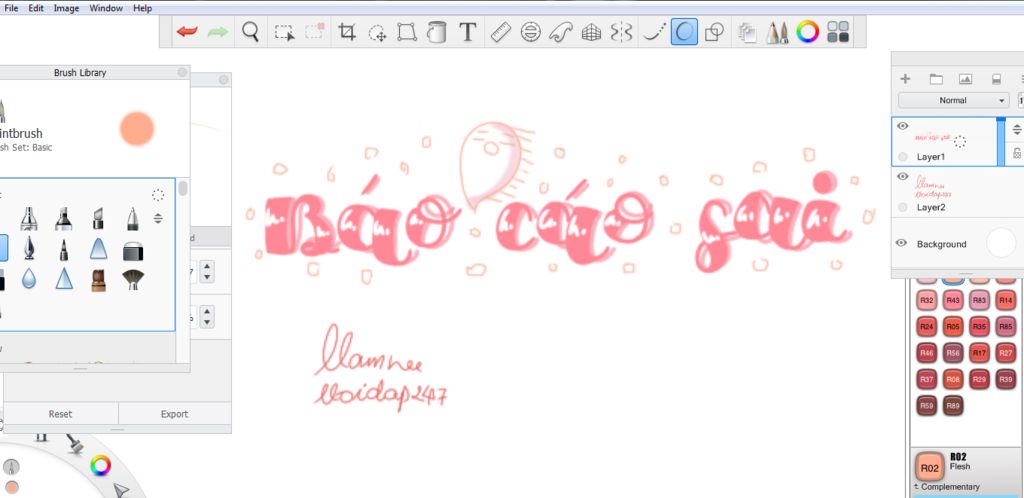Pick the ballpoint pen brush

[133, 219]
